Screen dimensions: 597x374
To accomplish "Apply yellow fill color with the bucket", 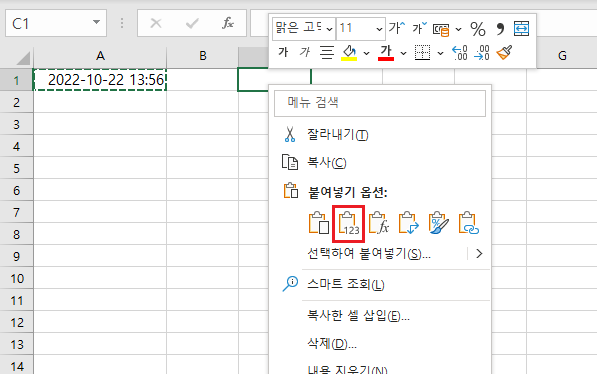I will coord(349,53).
